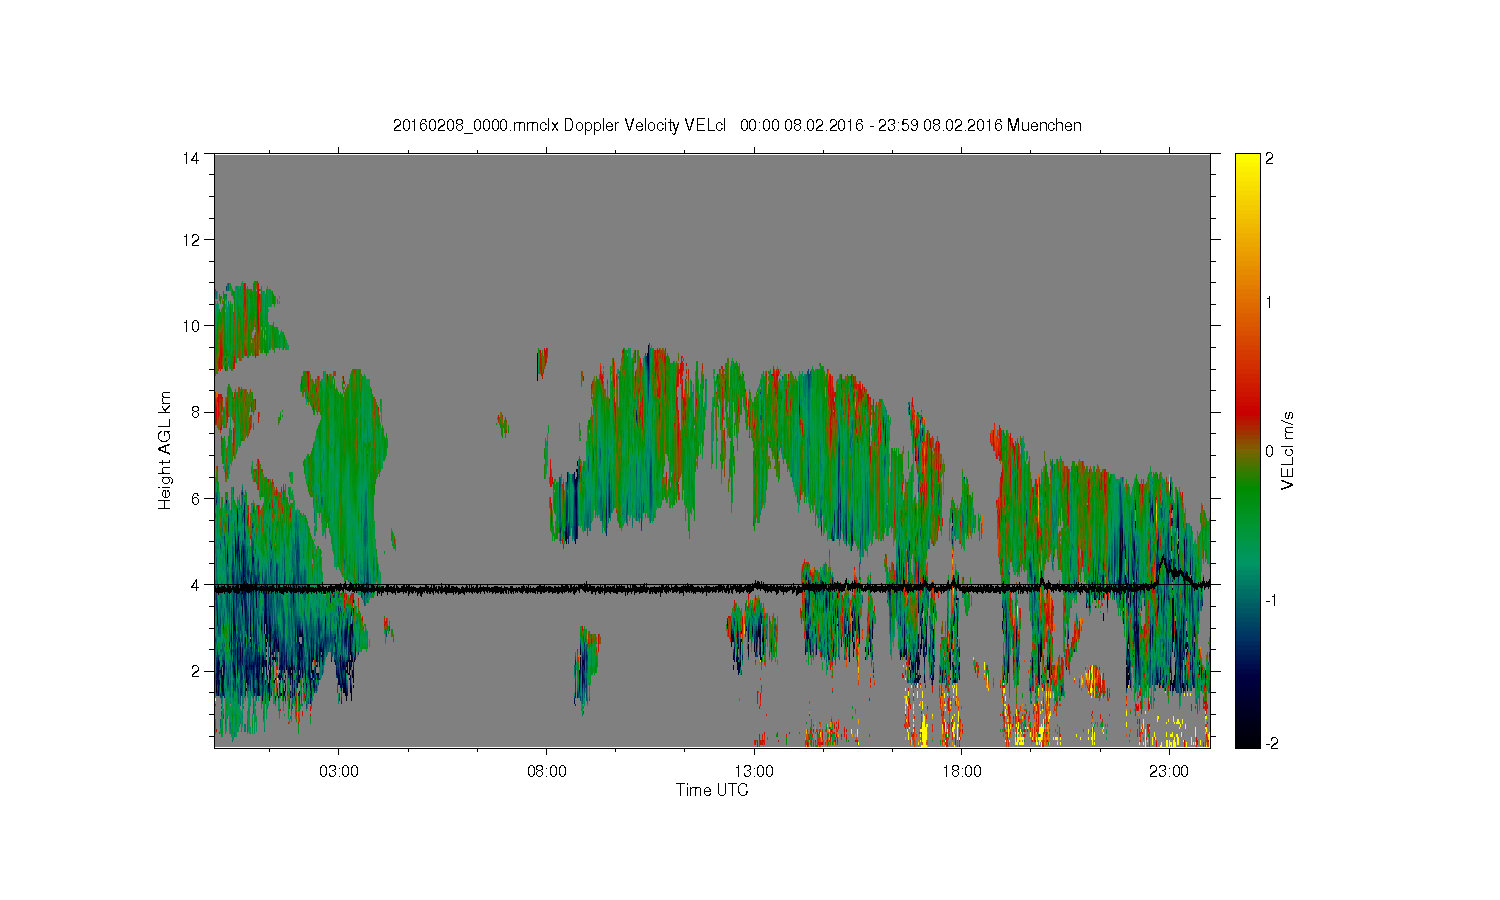1500x900 pixels.
Task: Click the height axis label 10
Action: tap(191, 325)
